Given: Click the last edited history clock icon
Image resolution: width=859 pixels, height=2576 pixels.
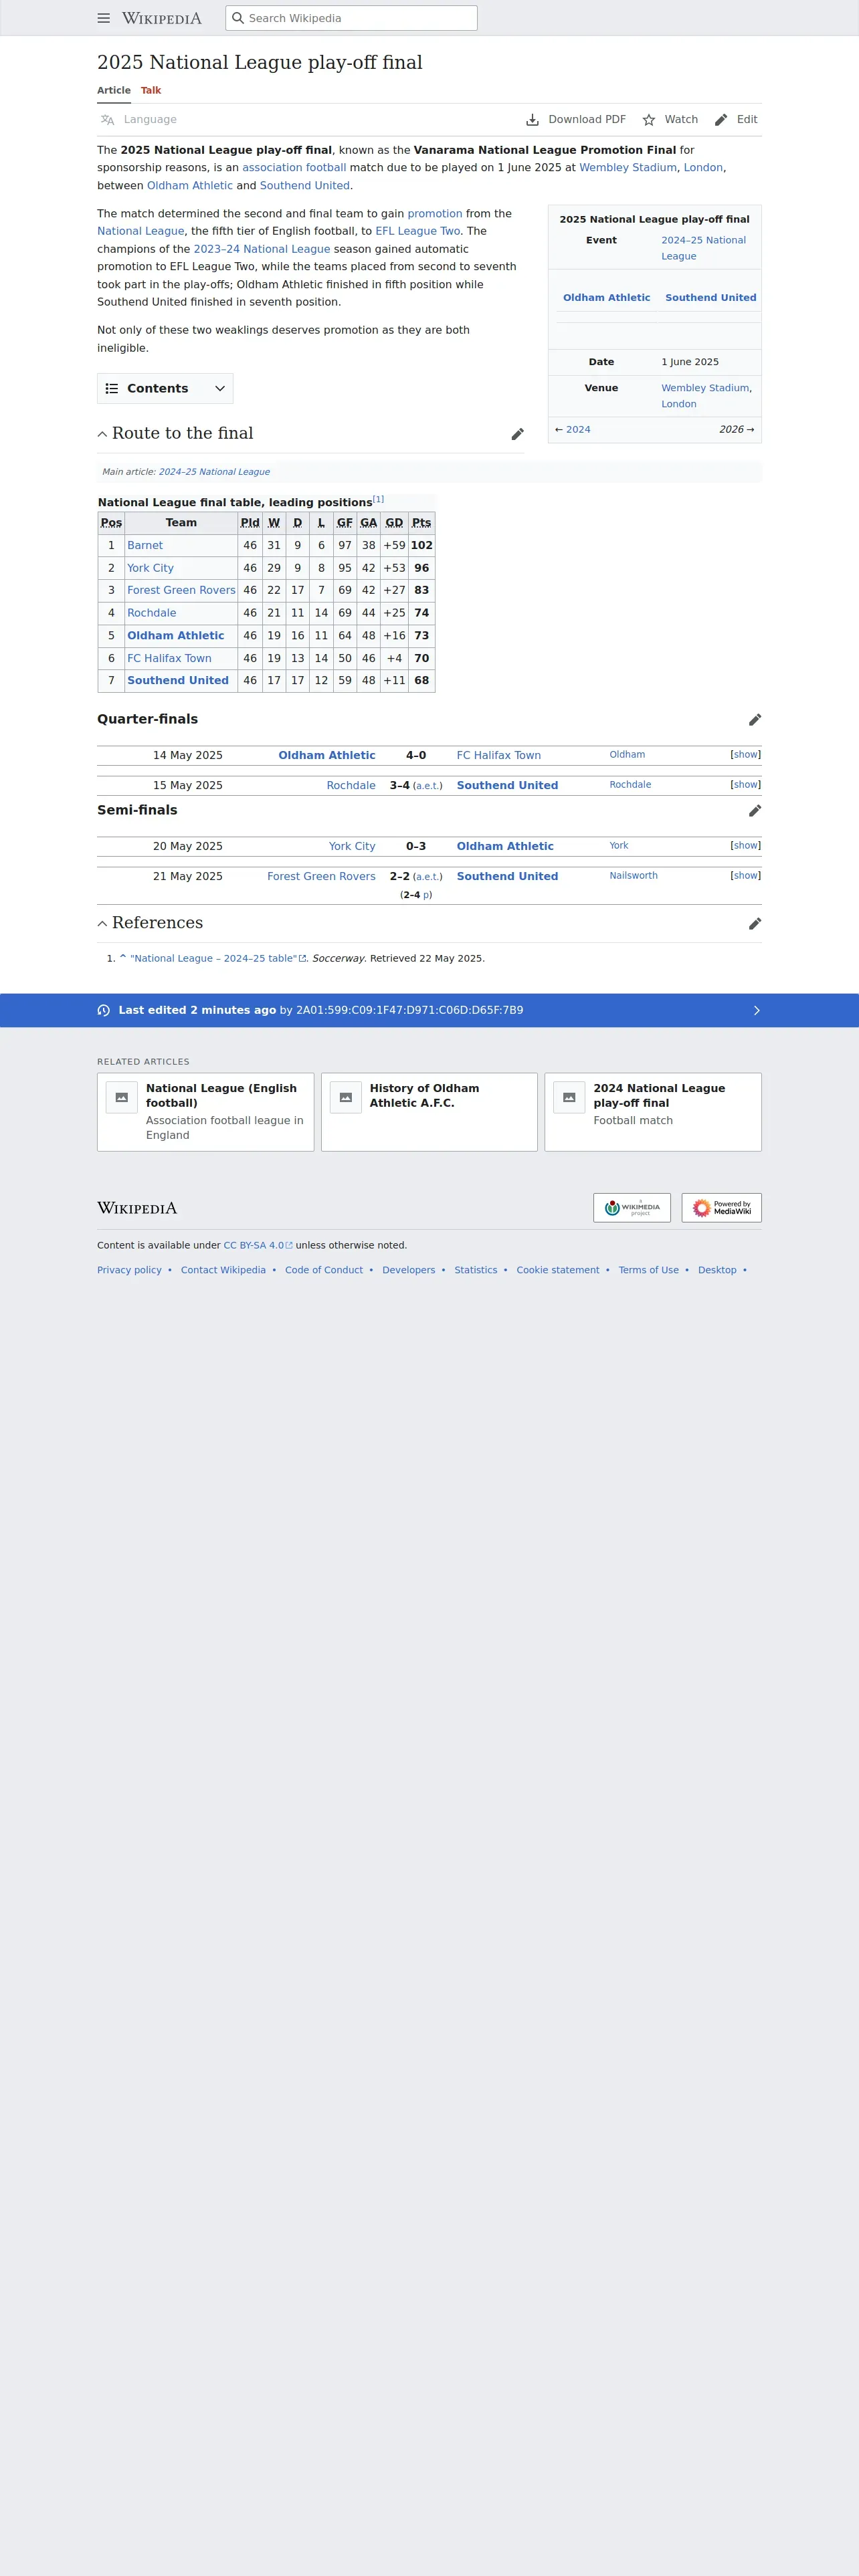Looking at the screenshot, I should [104, 1010].
